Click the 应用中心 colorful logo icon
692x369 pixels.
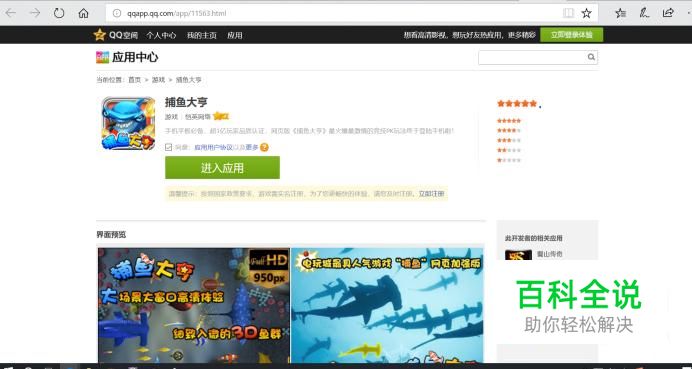tap(102, 57)
